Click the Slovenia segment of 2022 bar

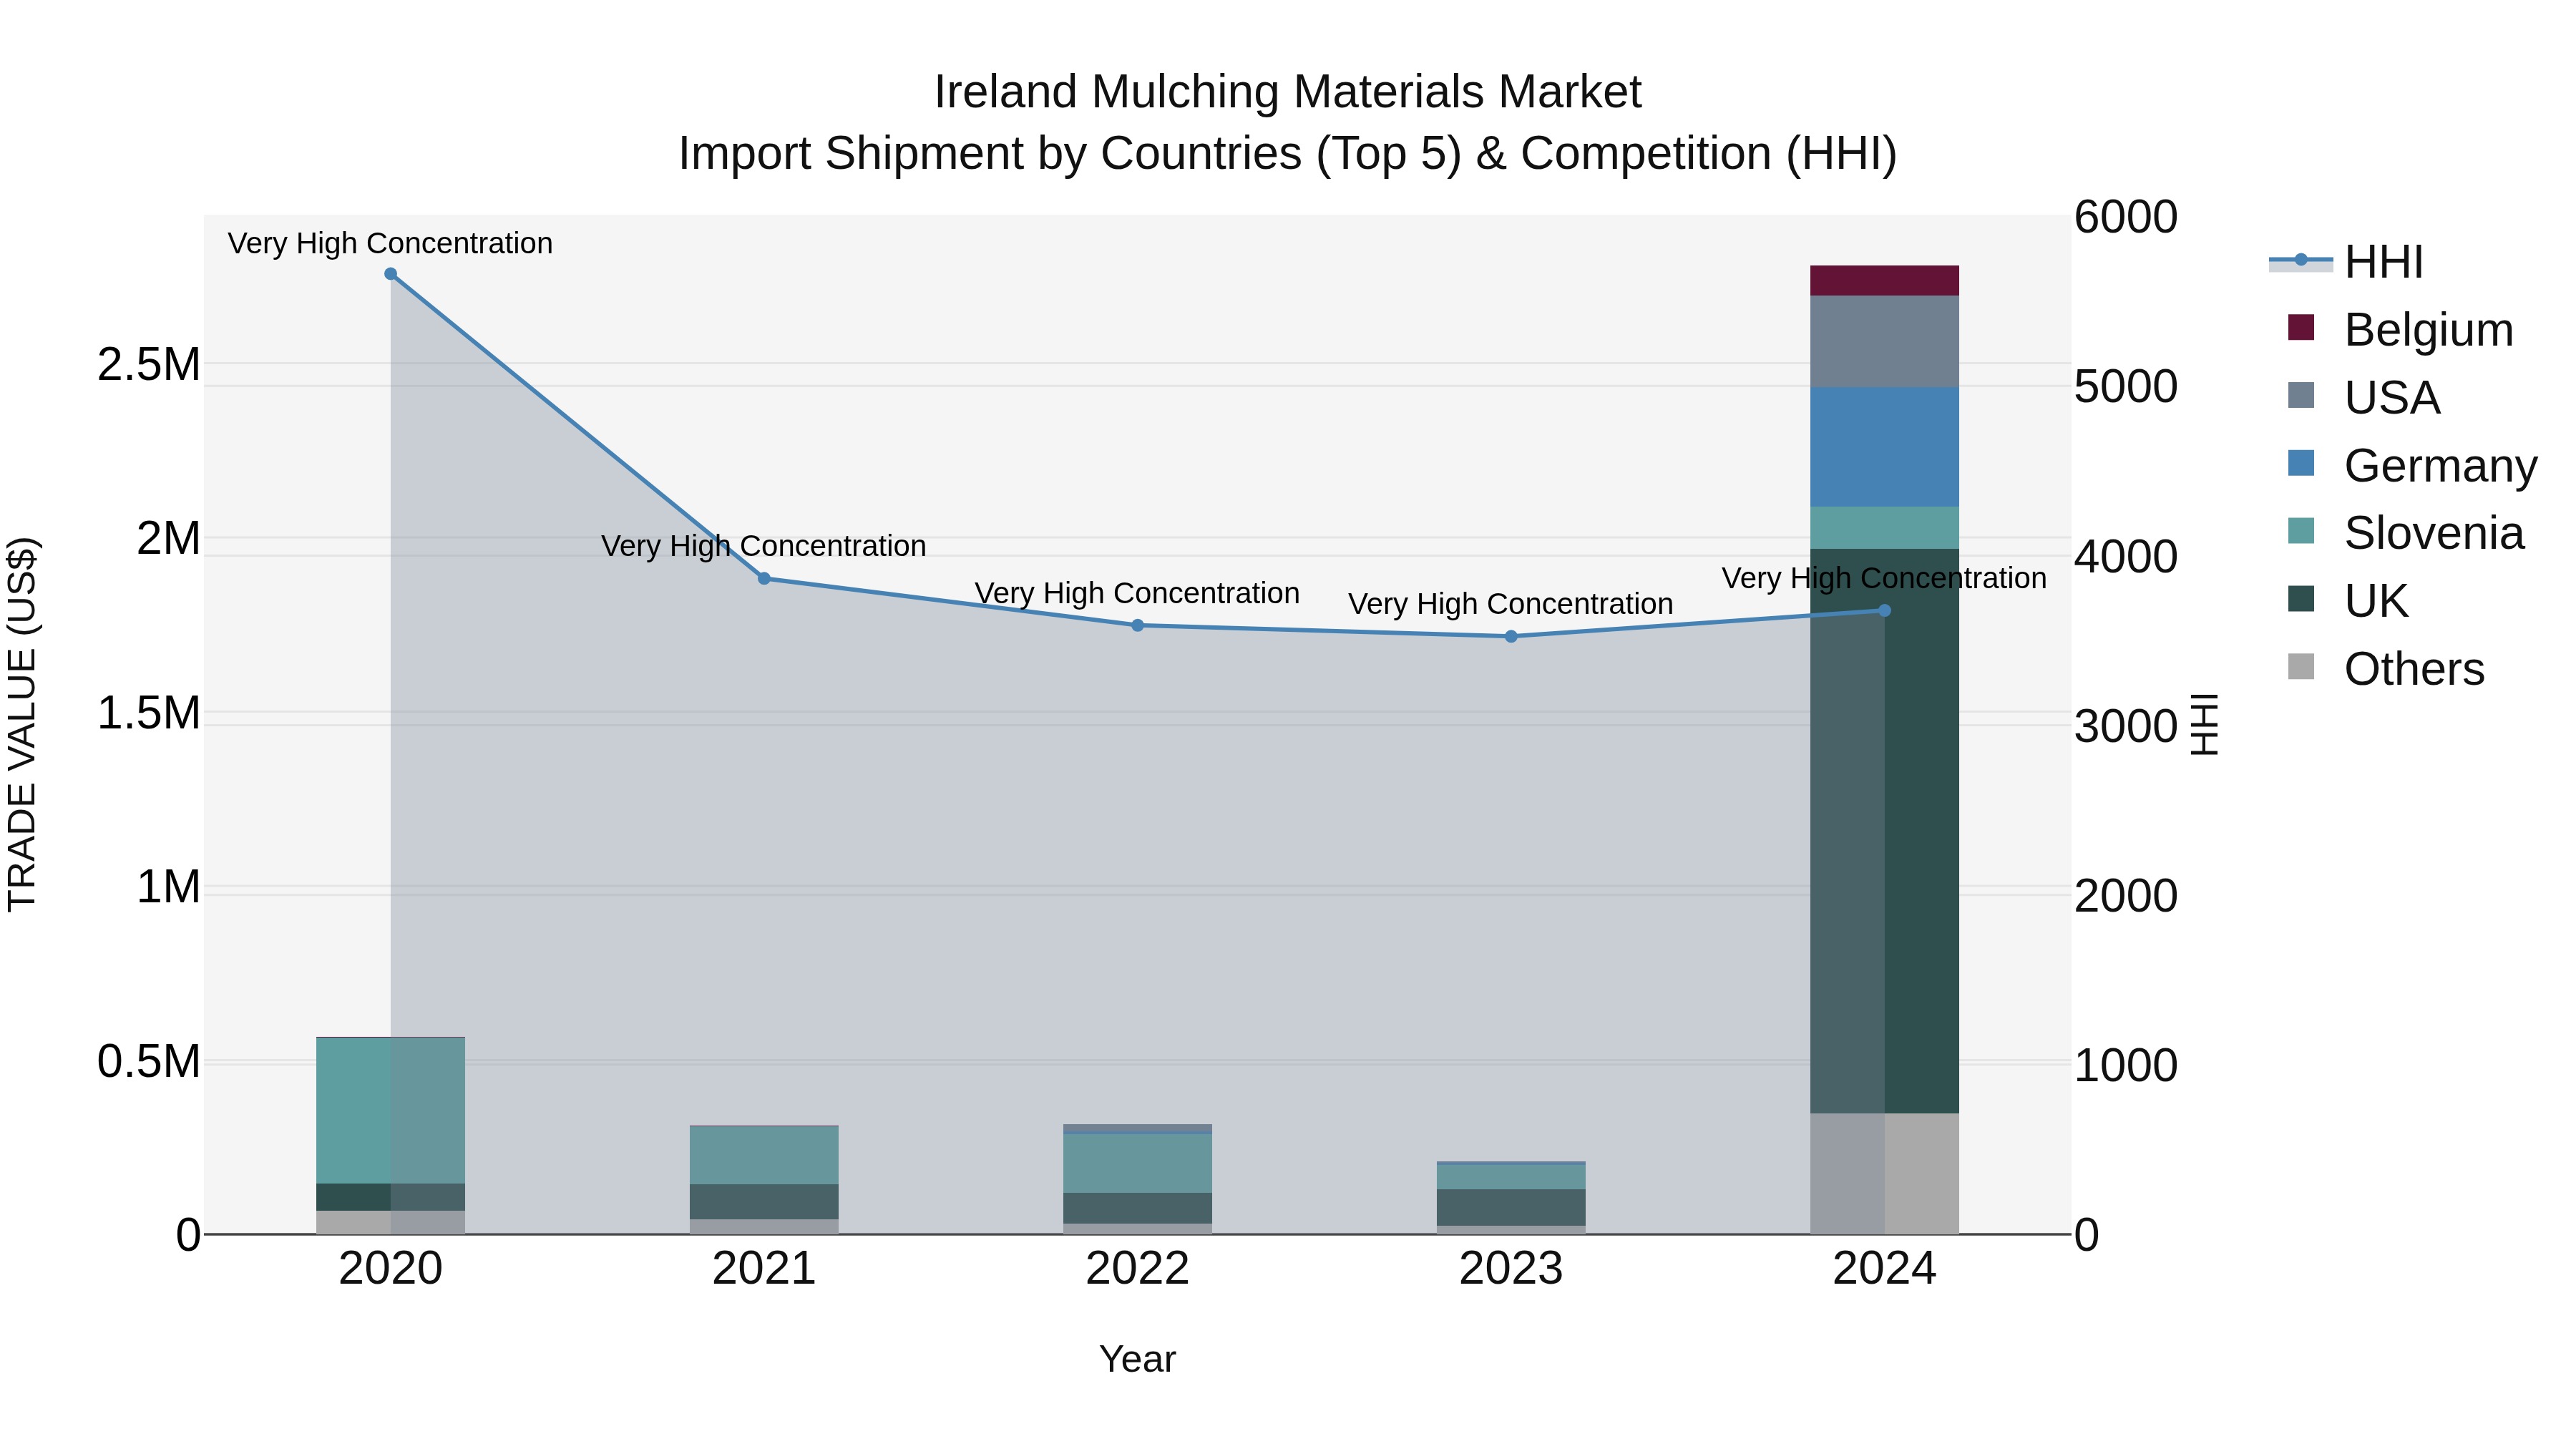pyautogui.click(x=1138, y=1164)
